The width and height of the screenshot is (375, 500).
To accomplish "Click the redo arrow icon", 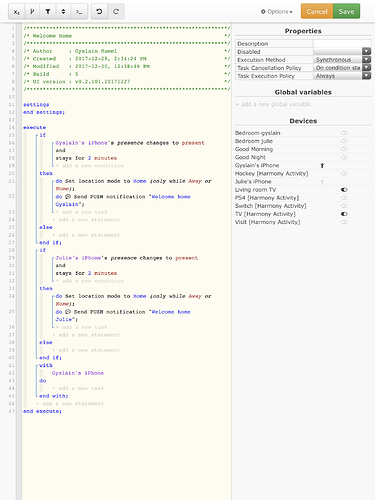I will [x=116, y=12].
